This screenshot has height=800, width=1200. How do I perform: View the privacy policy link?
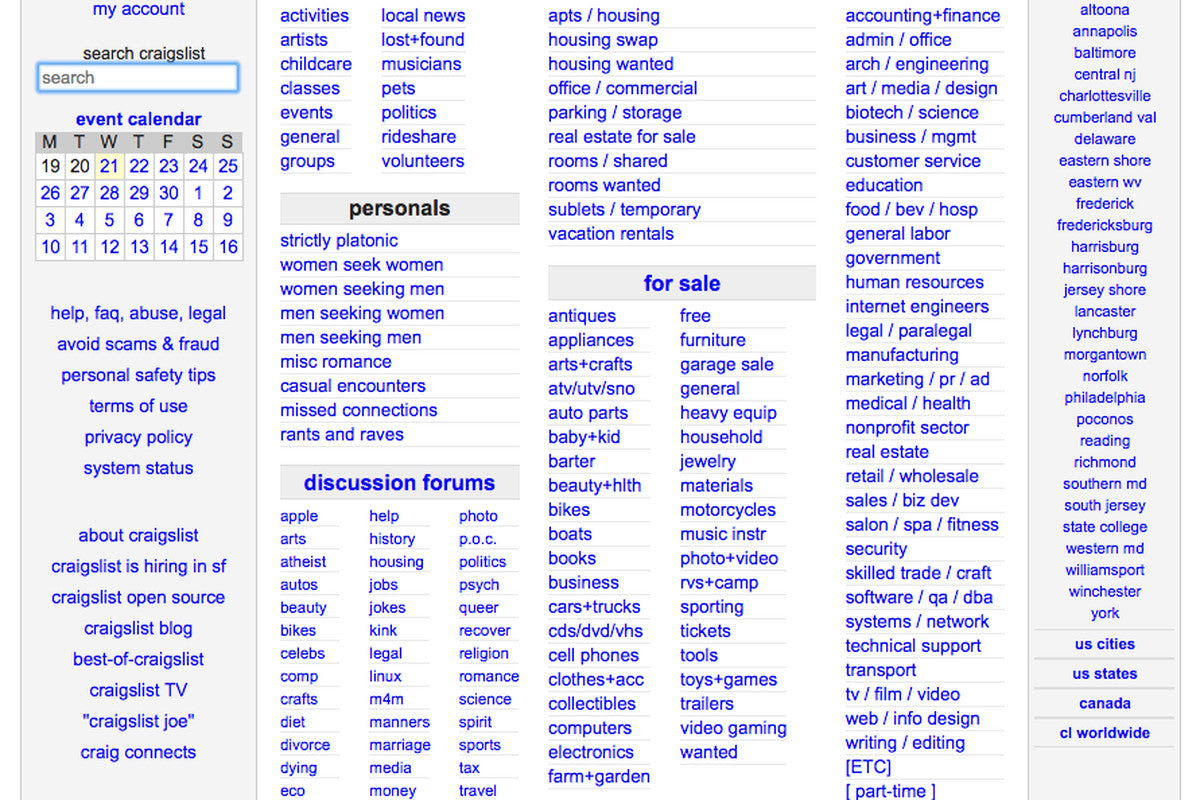click(x=138, y=437)
